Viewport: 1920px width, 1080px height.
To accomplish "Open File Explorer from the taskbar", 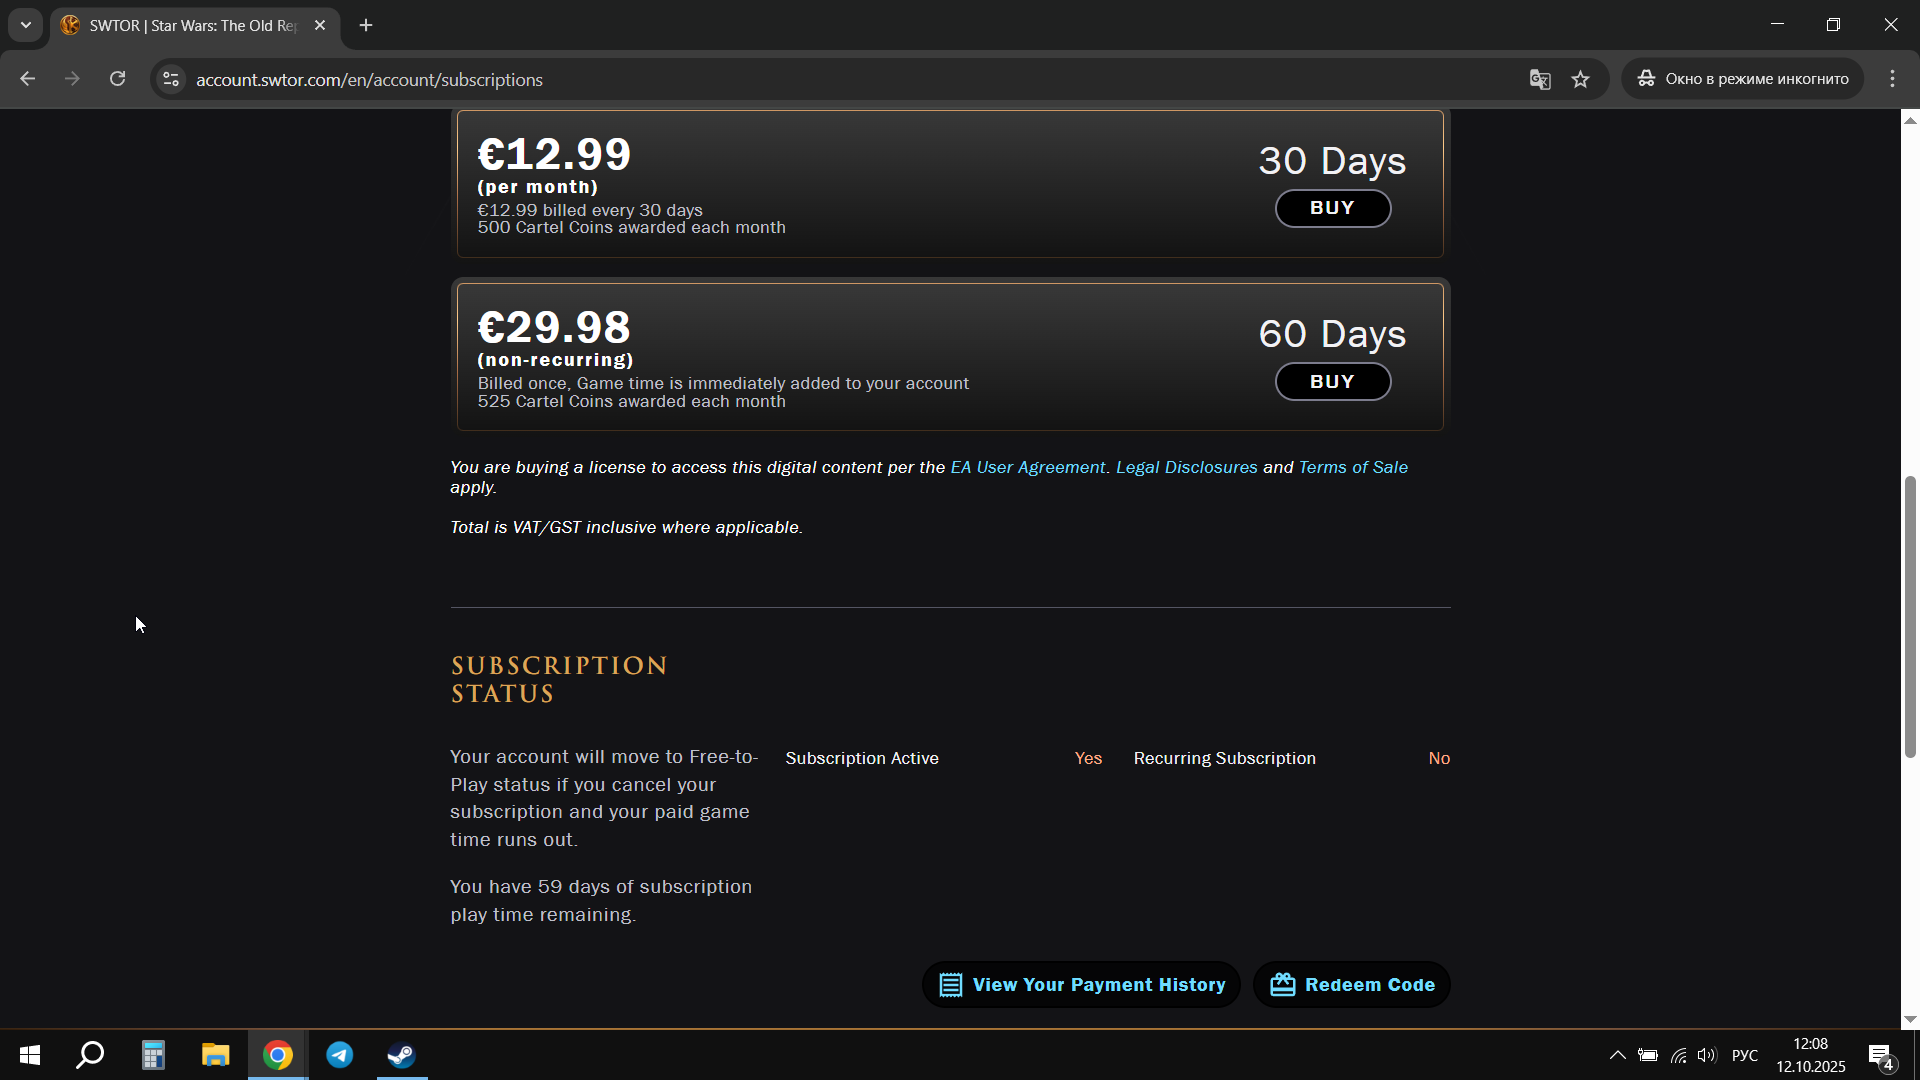I will (x=215, y=1055).
